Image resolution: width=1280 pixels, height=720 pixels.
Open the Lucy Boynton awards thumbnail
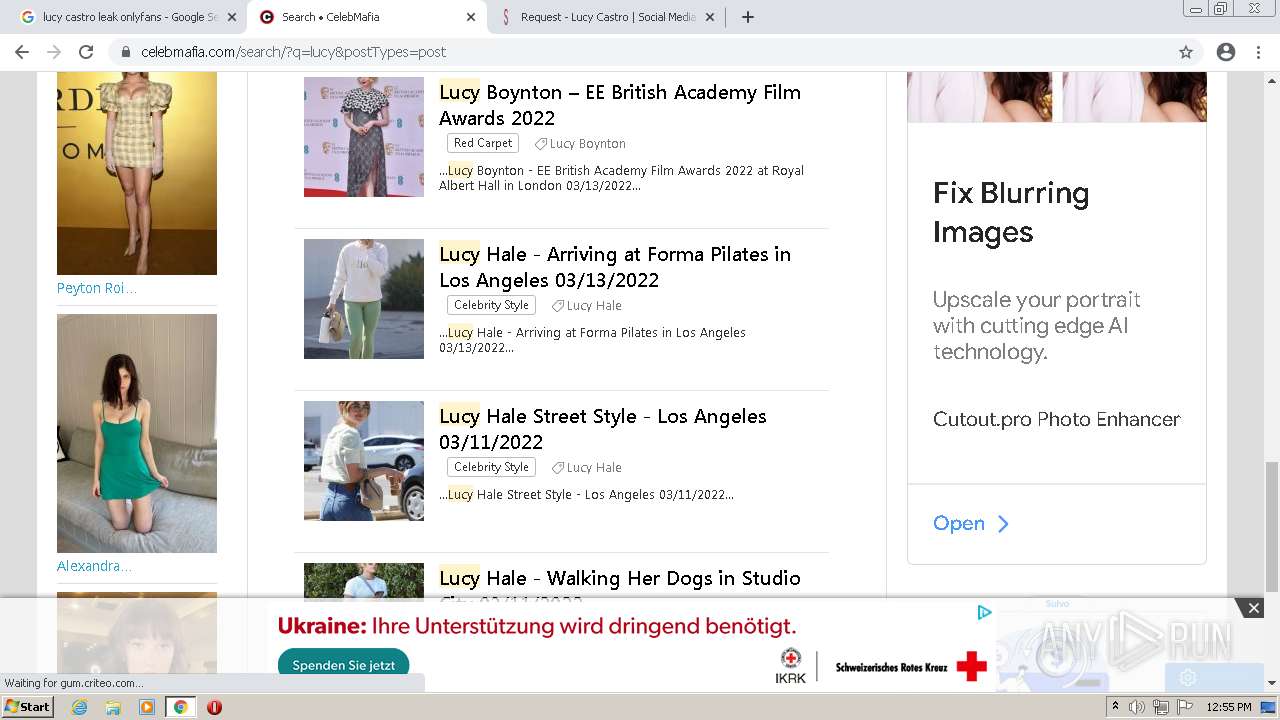click(x=364, y=137)
